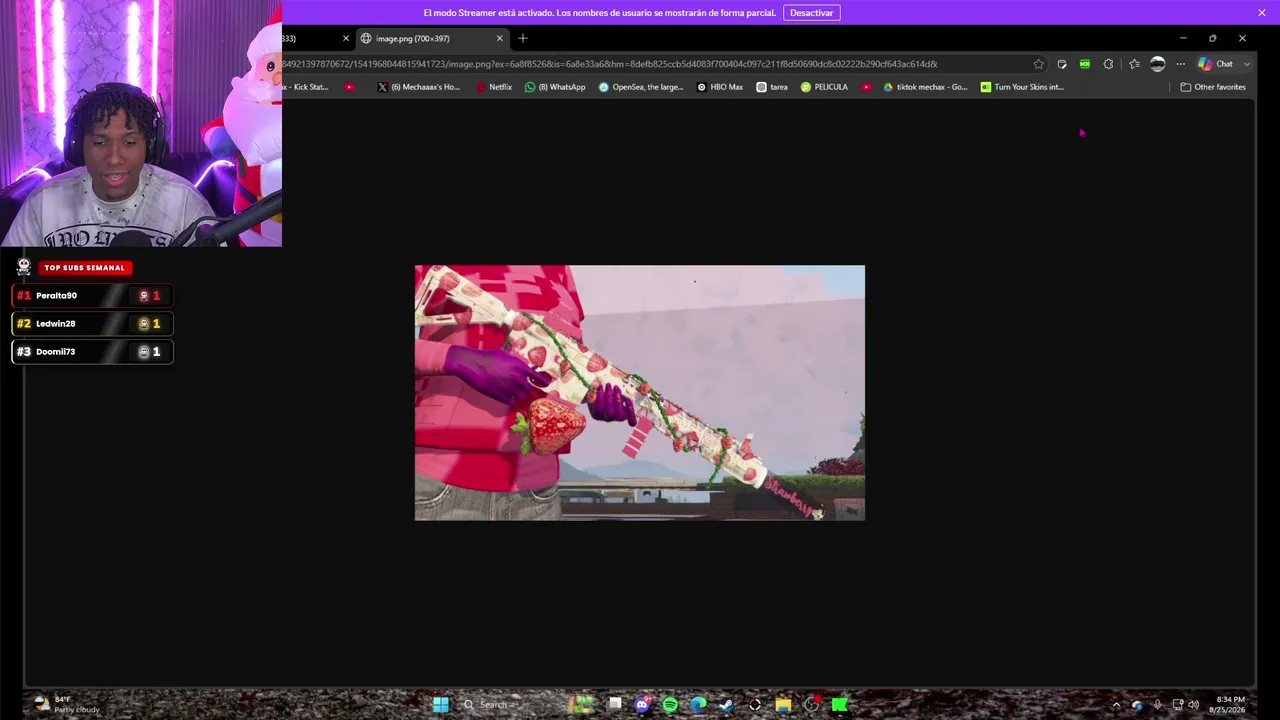Open the tarea bookmark
Screen dimensions: 1280x720
(x=772, y=87)
